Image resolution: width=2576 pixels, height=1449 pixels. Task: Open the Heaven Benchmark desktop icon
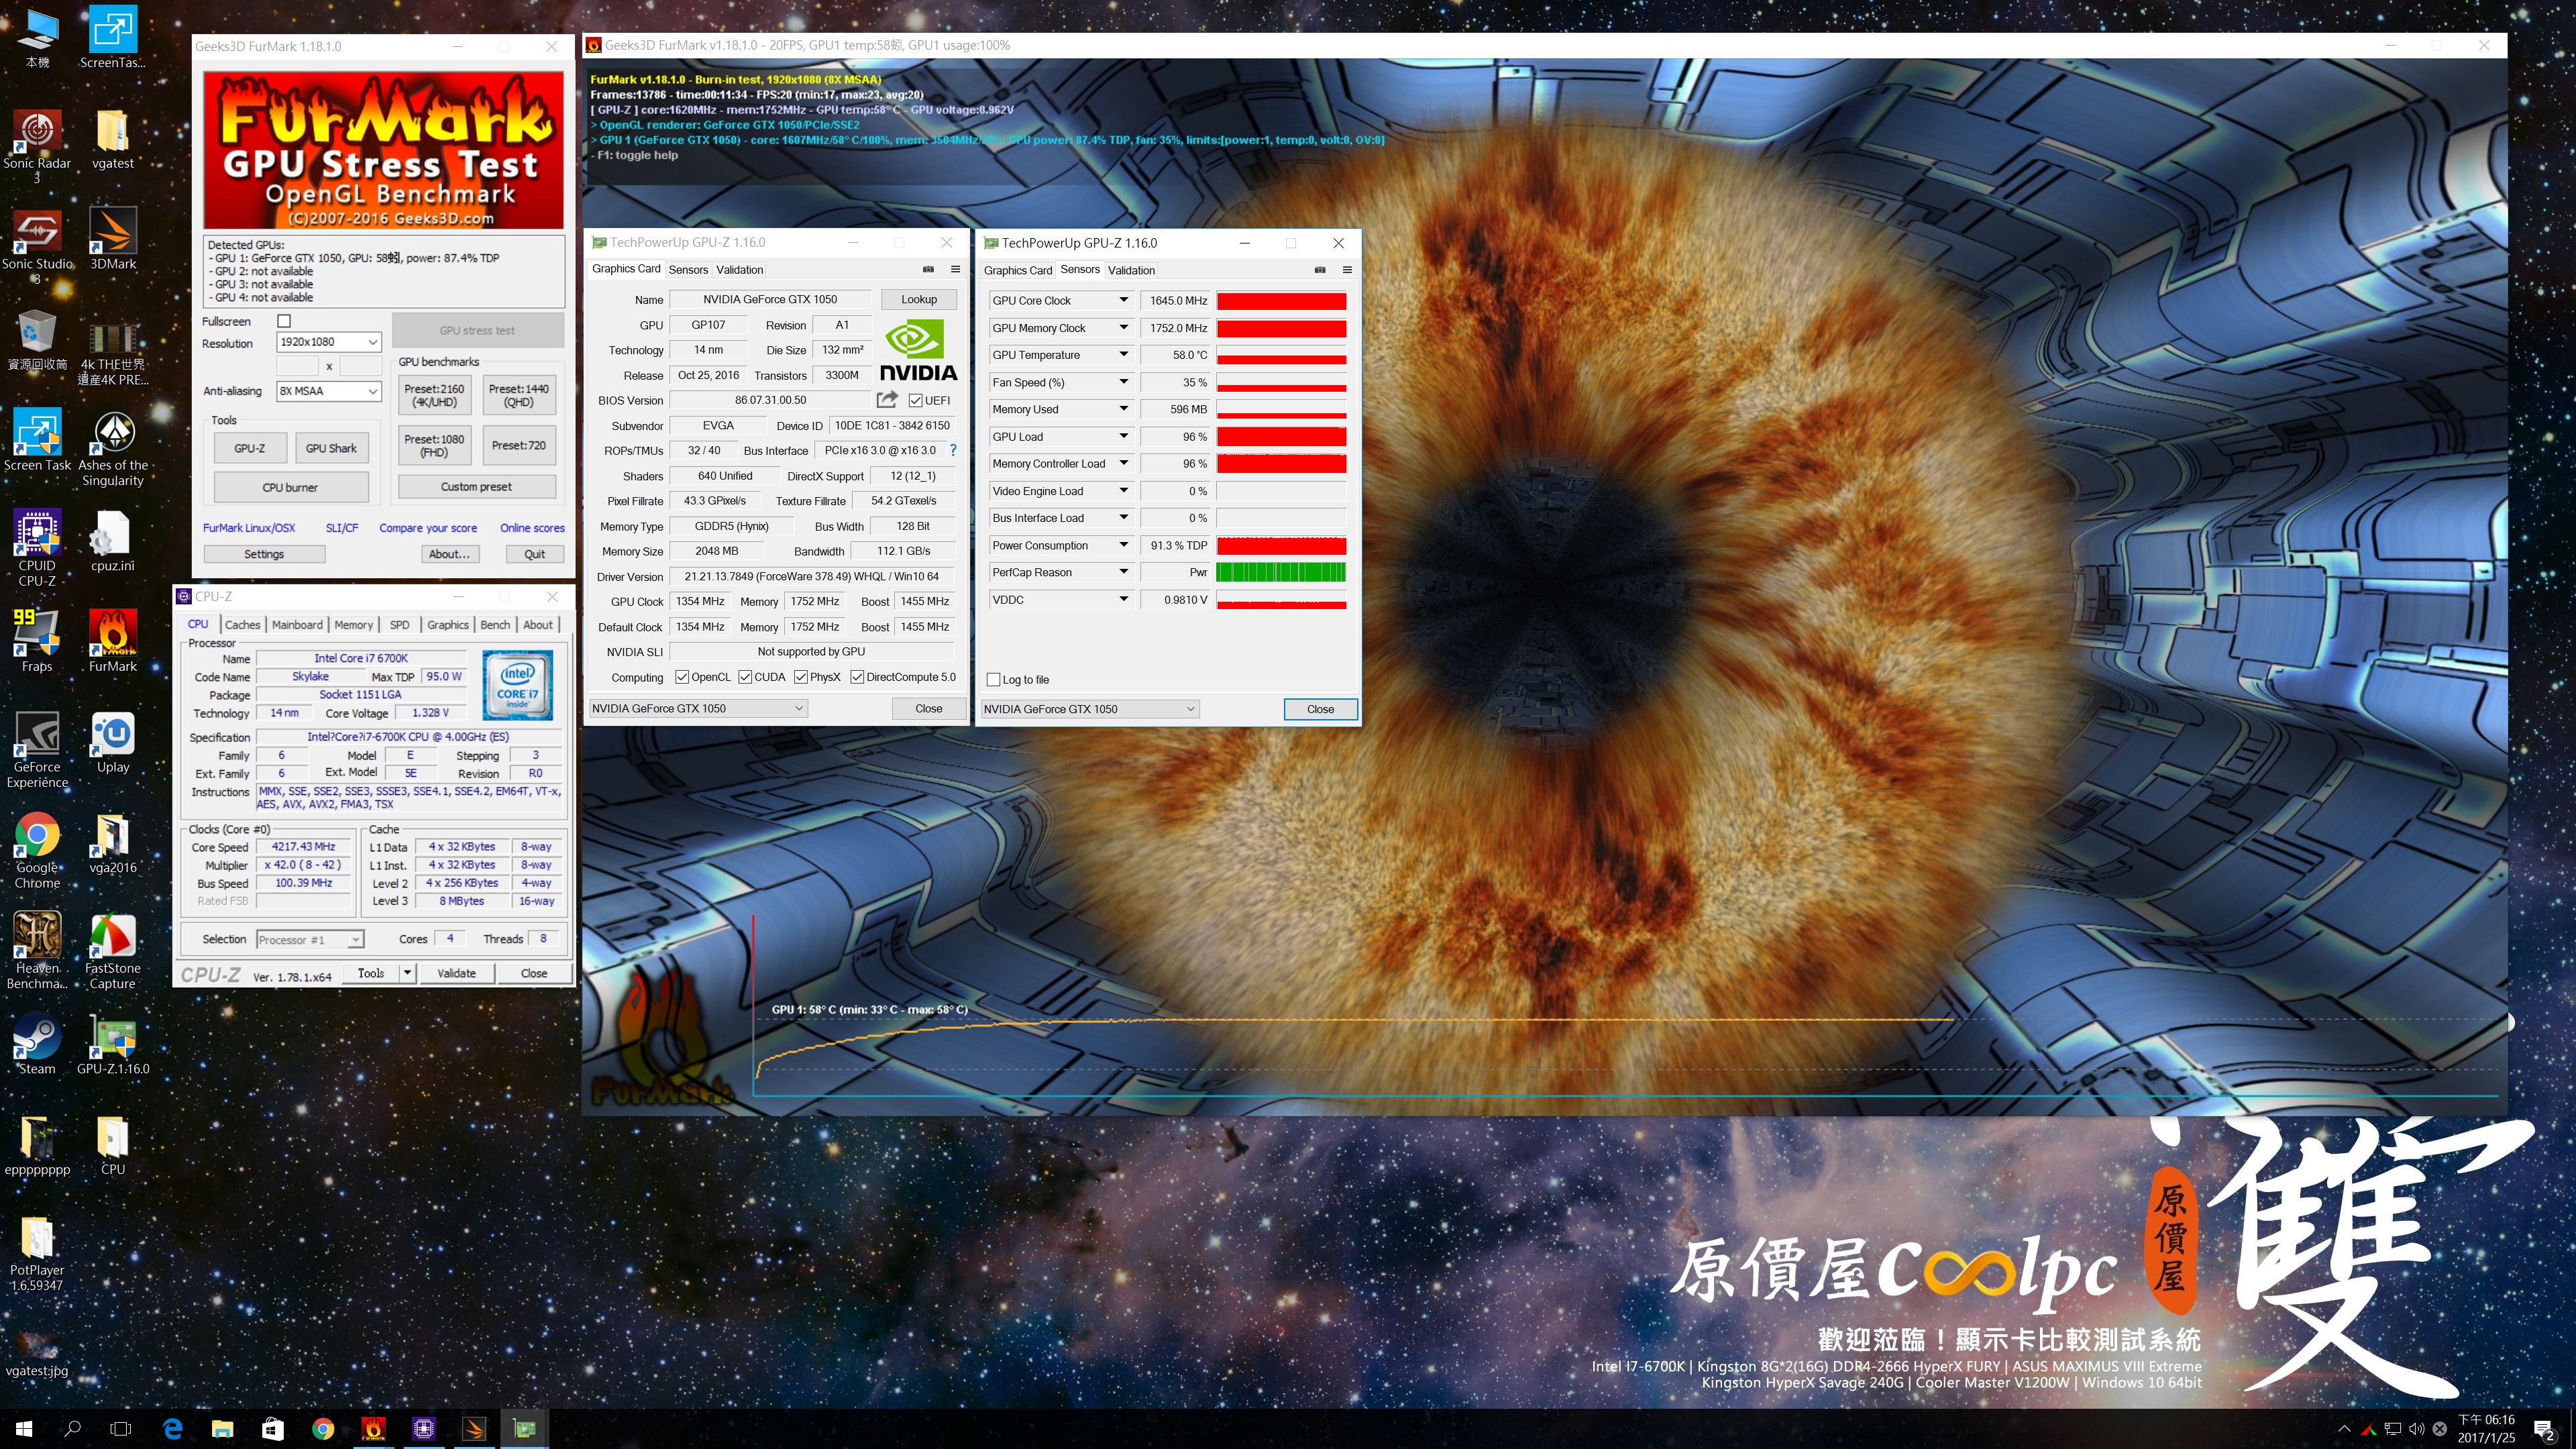point(37,950)
